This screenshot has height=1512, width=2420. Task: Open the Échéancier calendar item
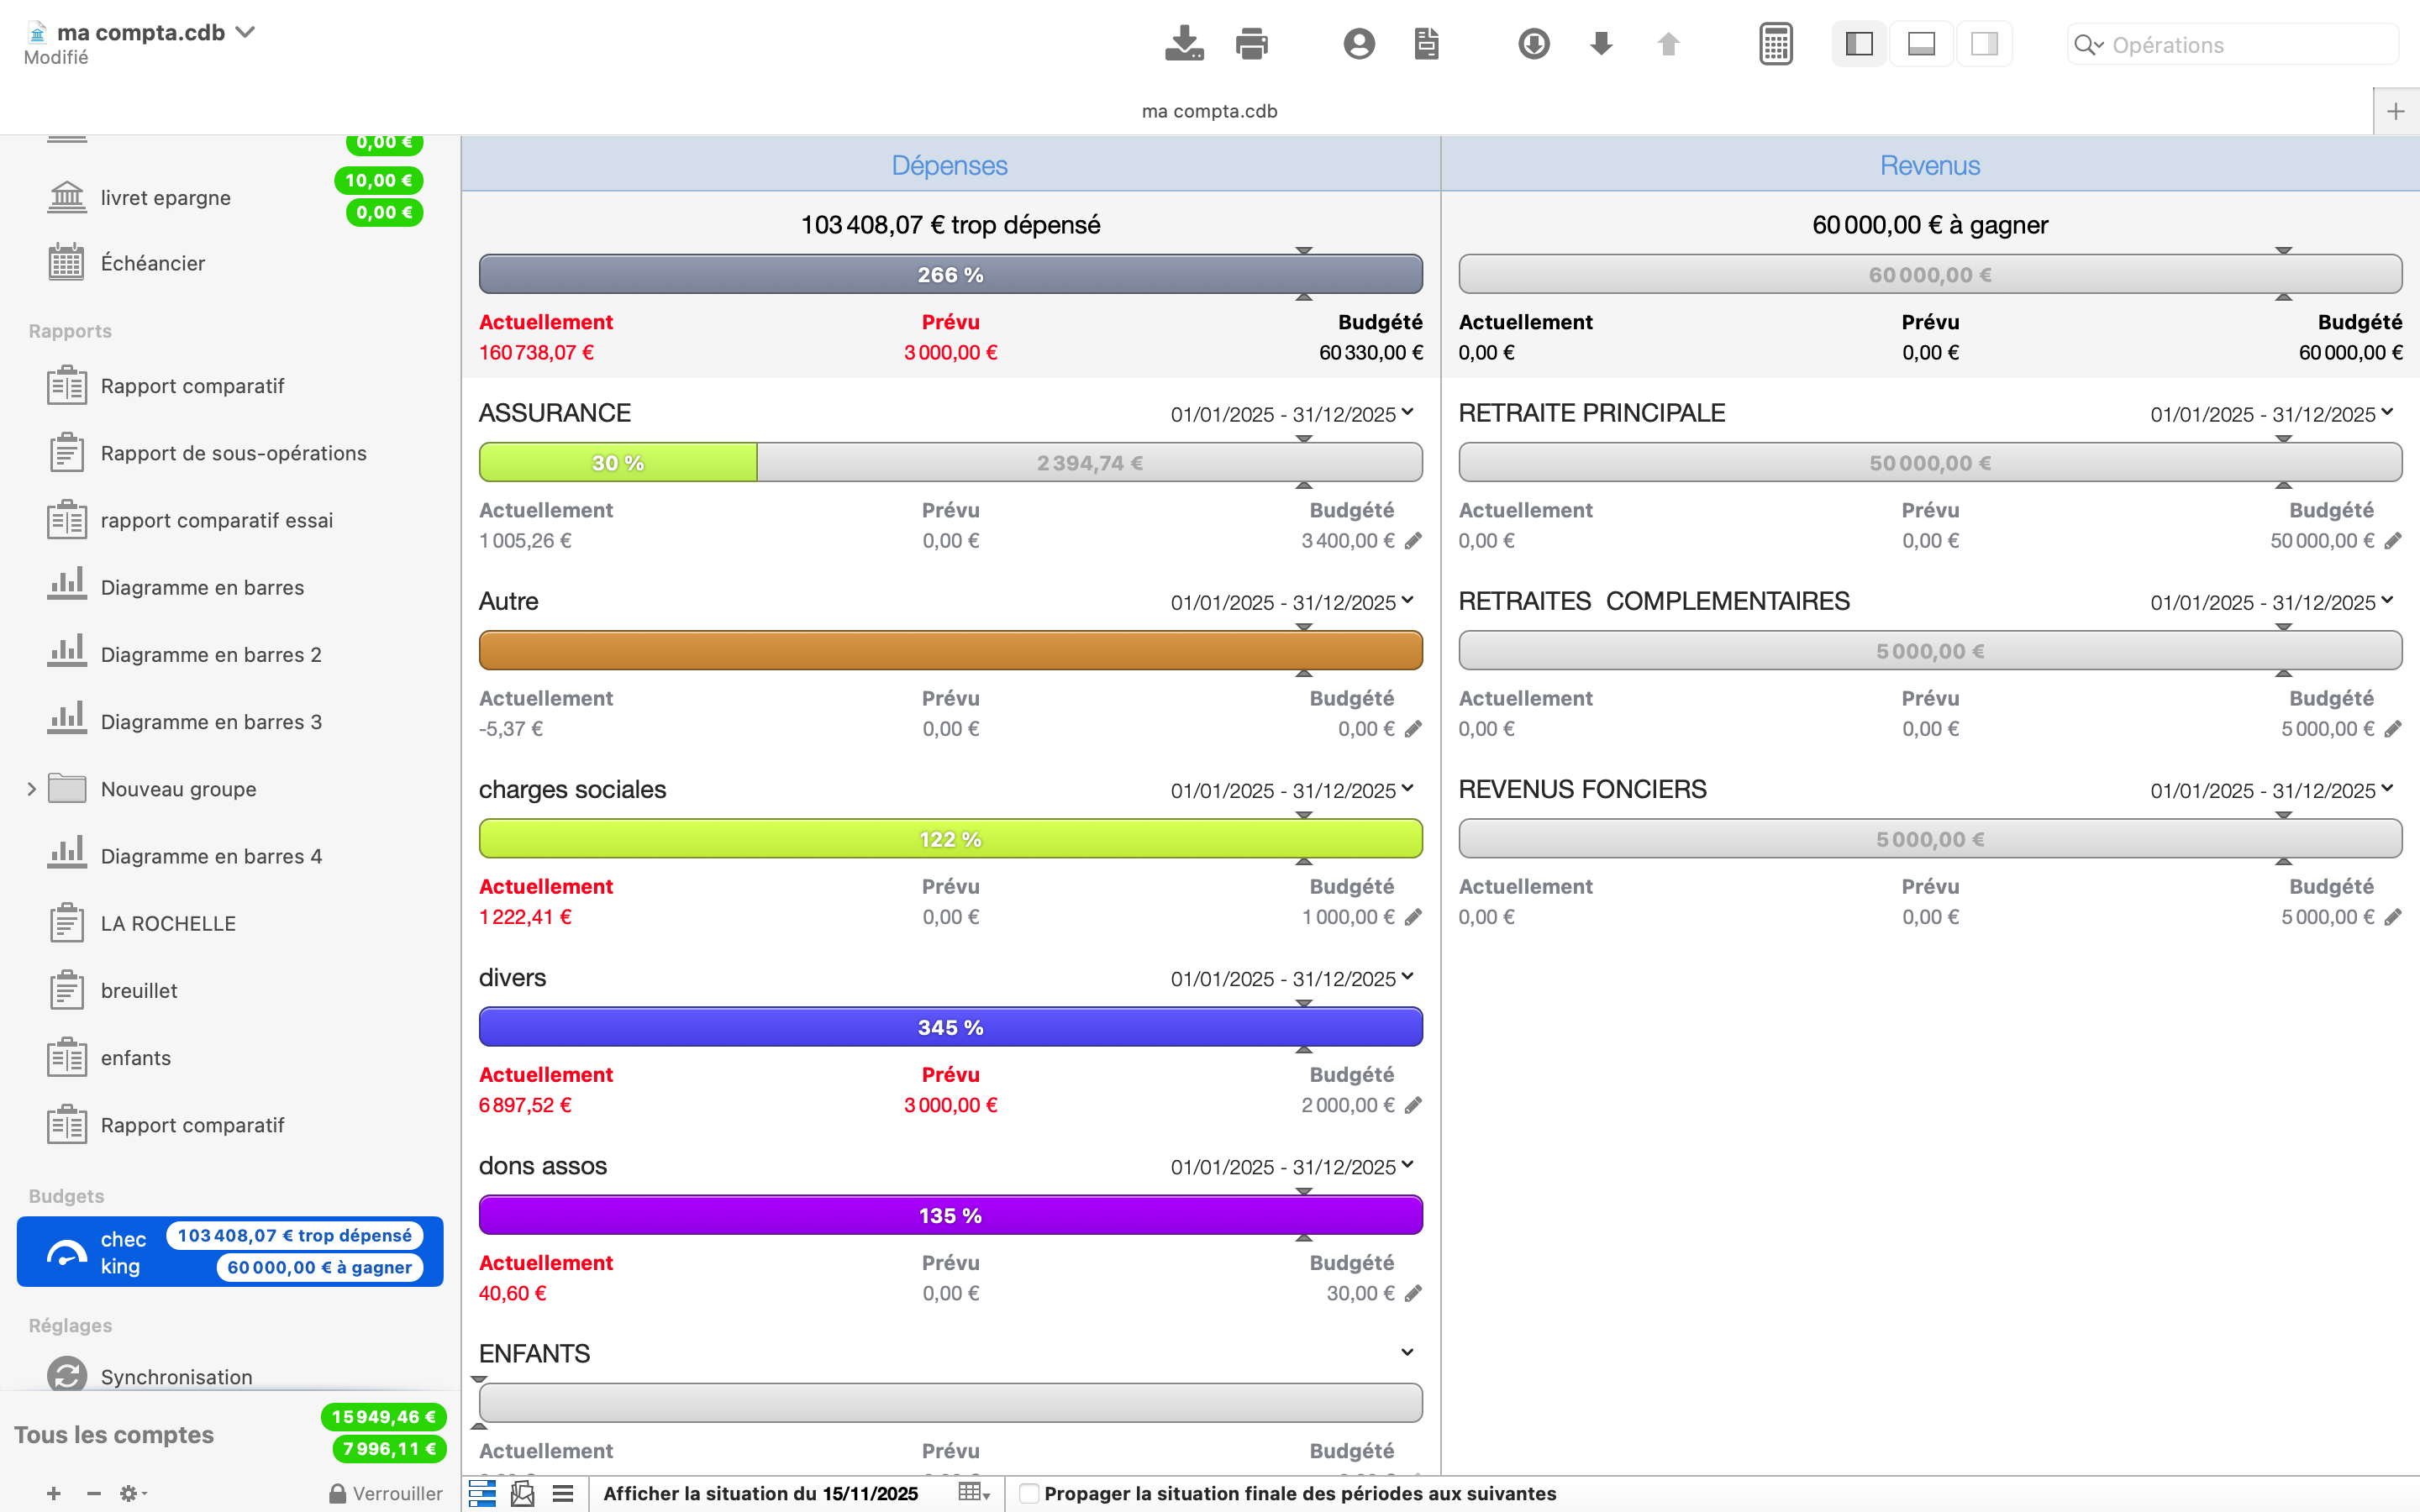(x=152, y=263)
